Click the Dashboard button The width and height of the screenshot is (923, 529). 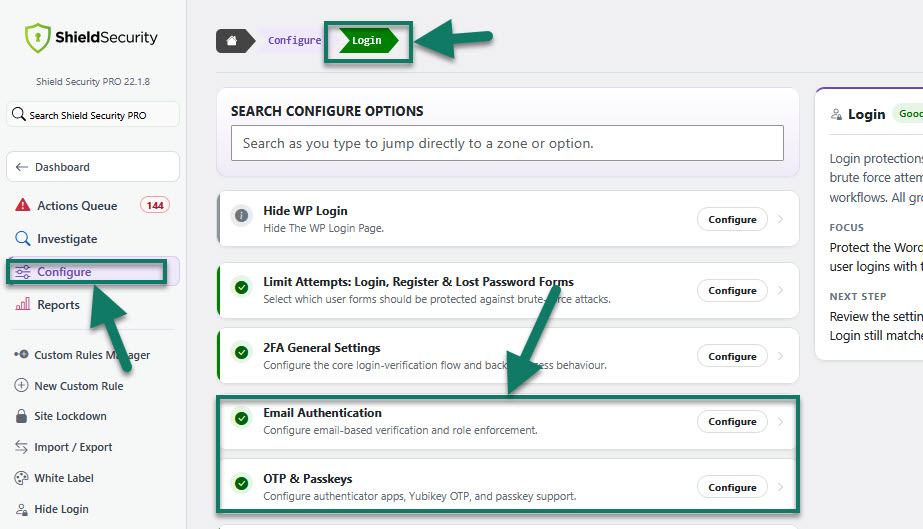pyautogui.click(x=93, y=167)
